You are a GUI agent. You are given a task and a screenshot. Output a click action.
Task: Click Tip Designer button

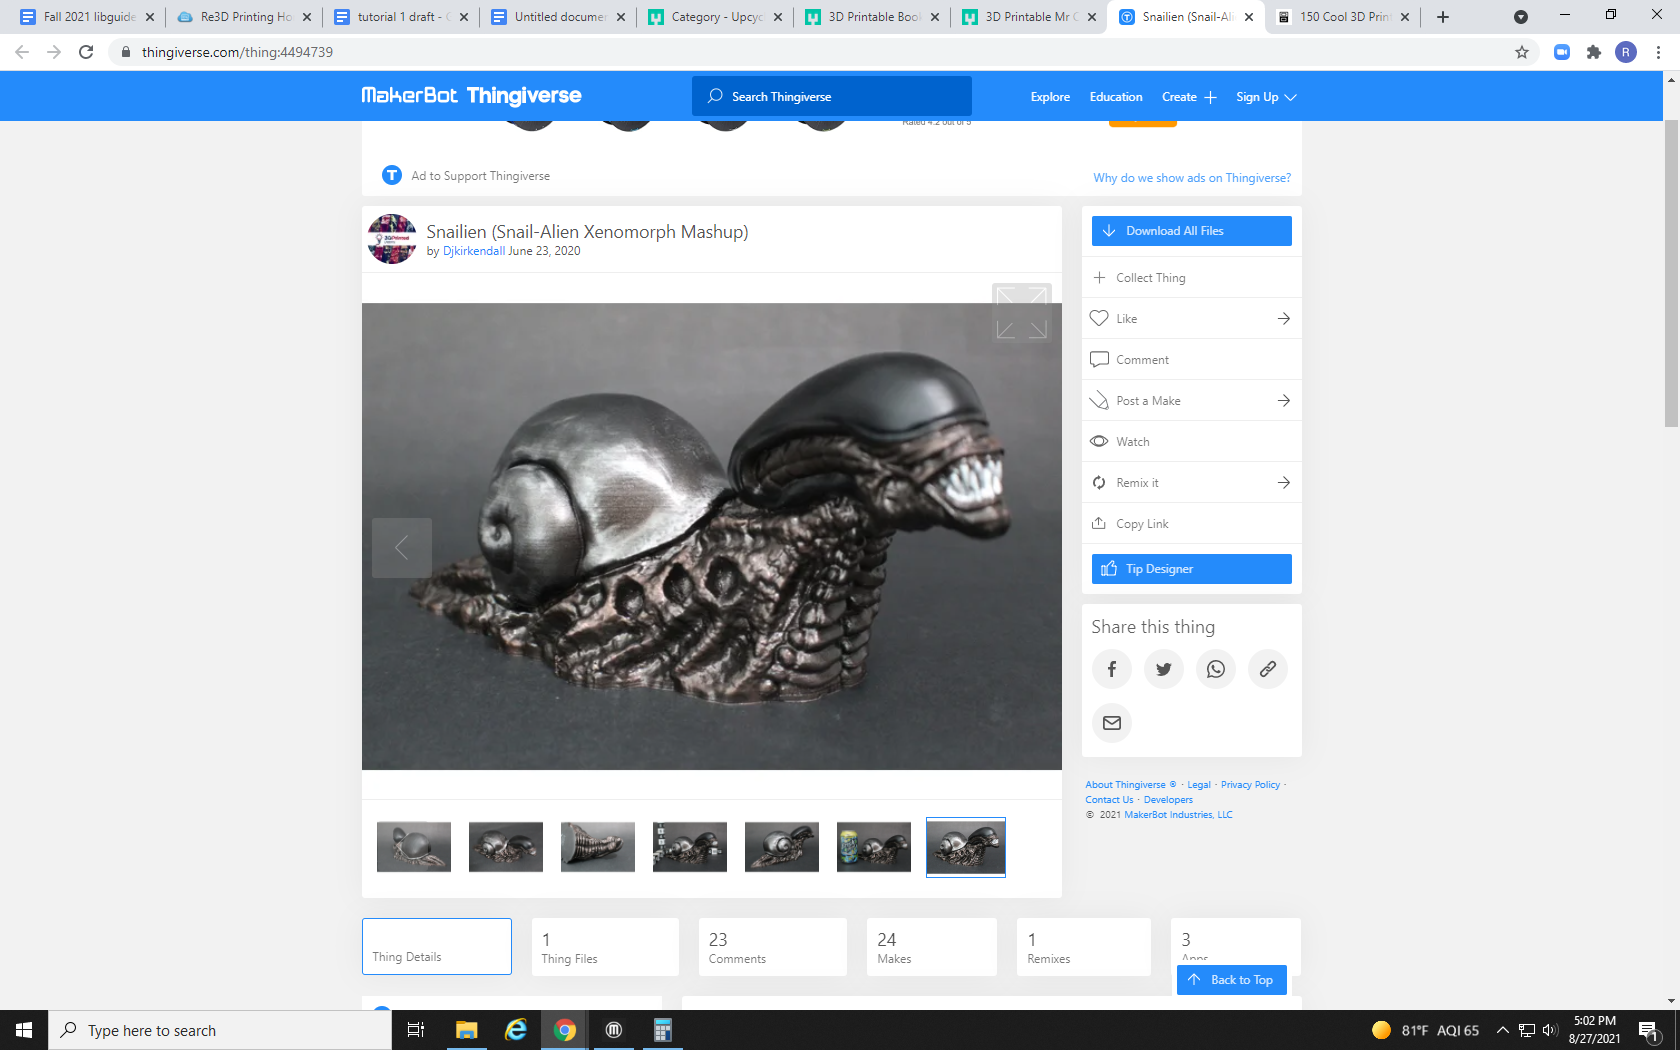[x=1192, y=569]
